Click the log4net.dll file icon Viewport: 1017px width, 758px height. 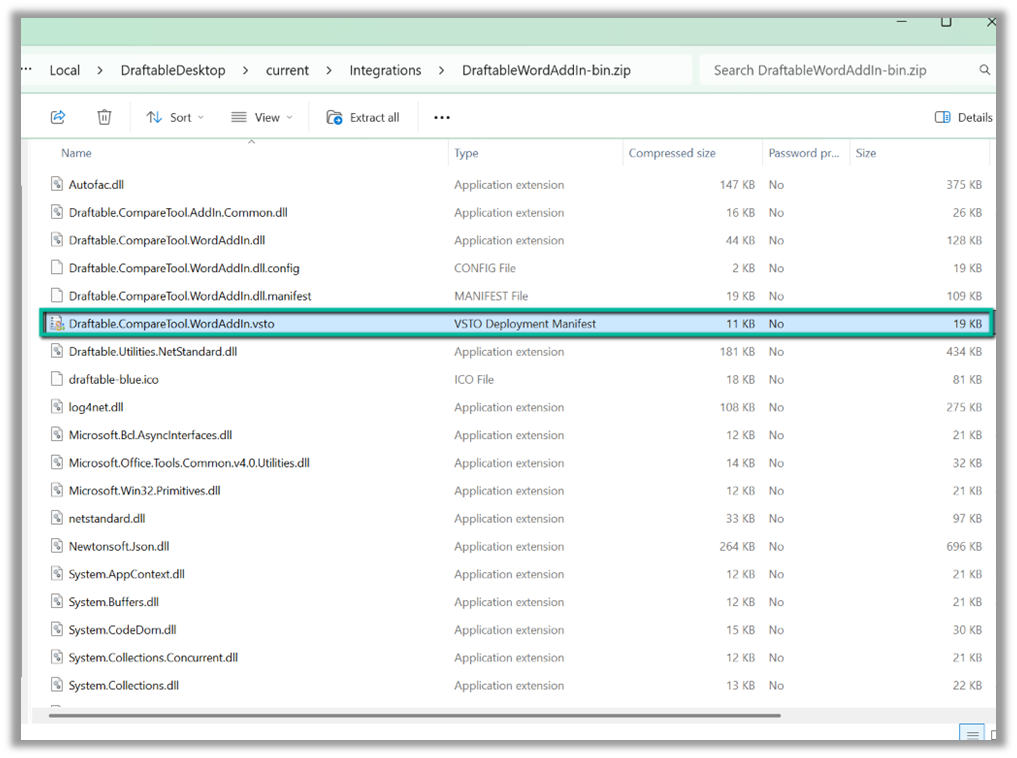tap(57, 407)
